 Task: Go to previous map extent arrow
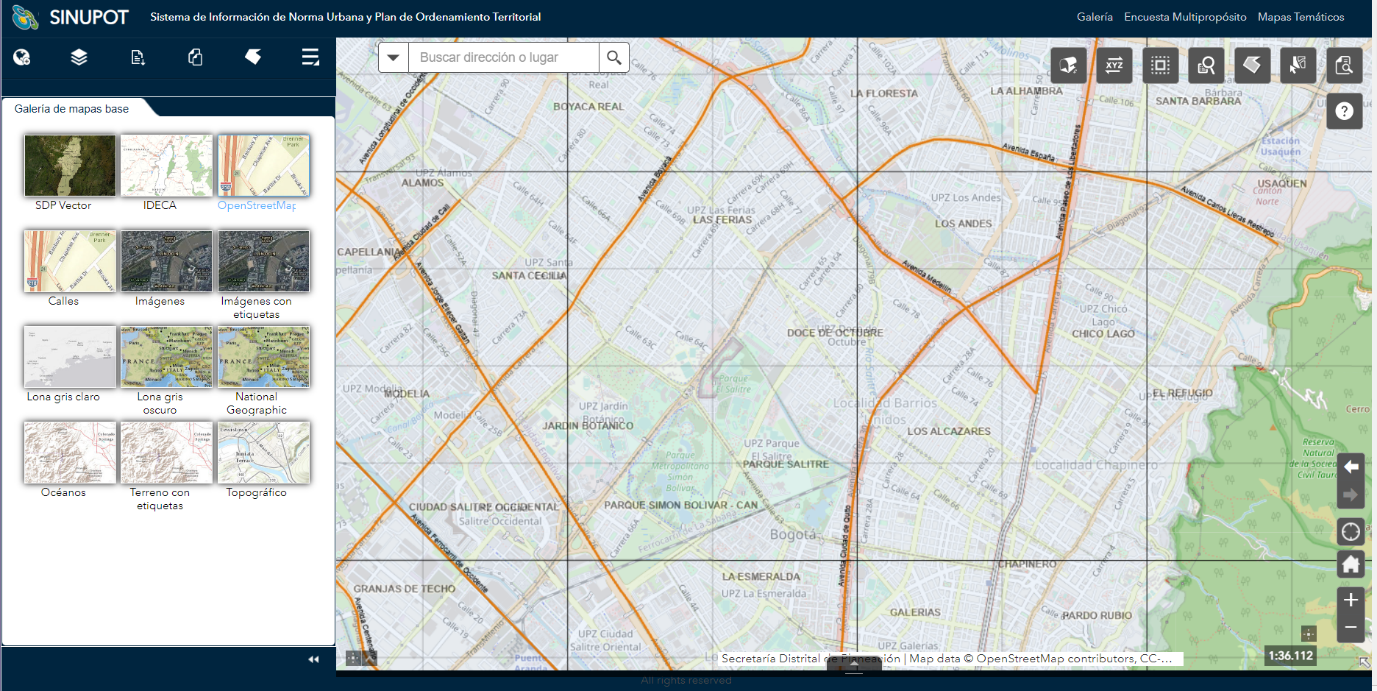click(1351, 467)
